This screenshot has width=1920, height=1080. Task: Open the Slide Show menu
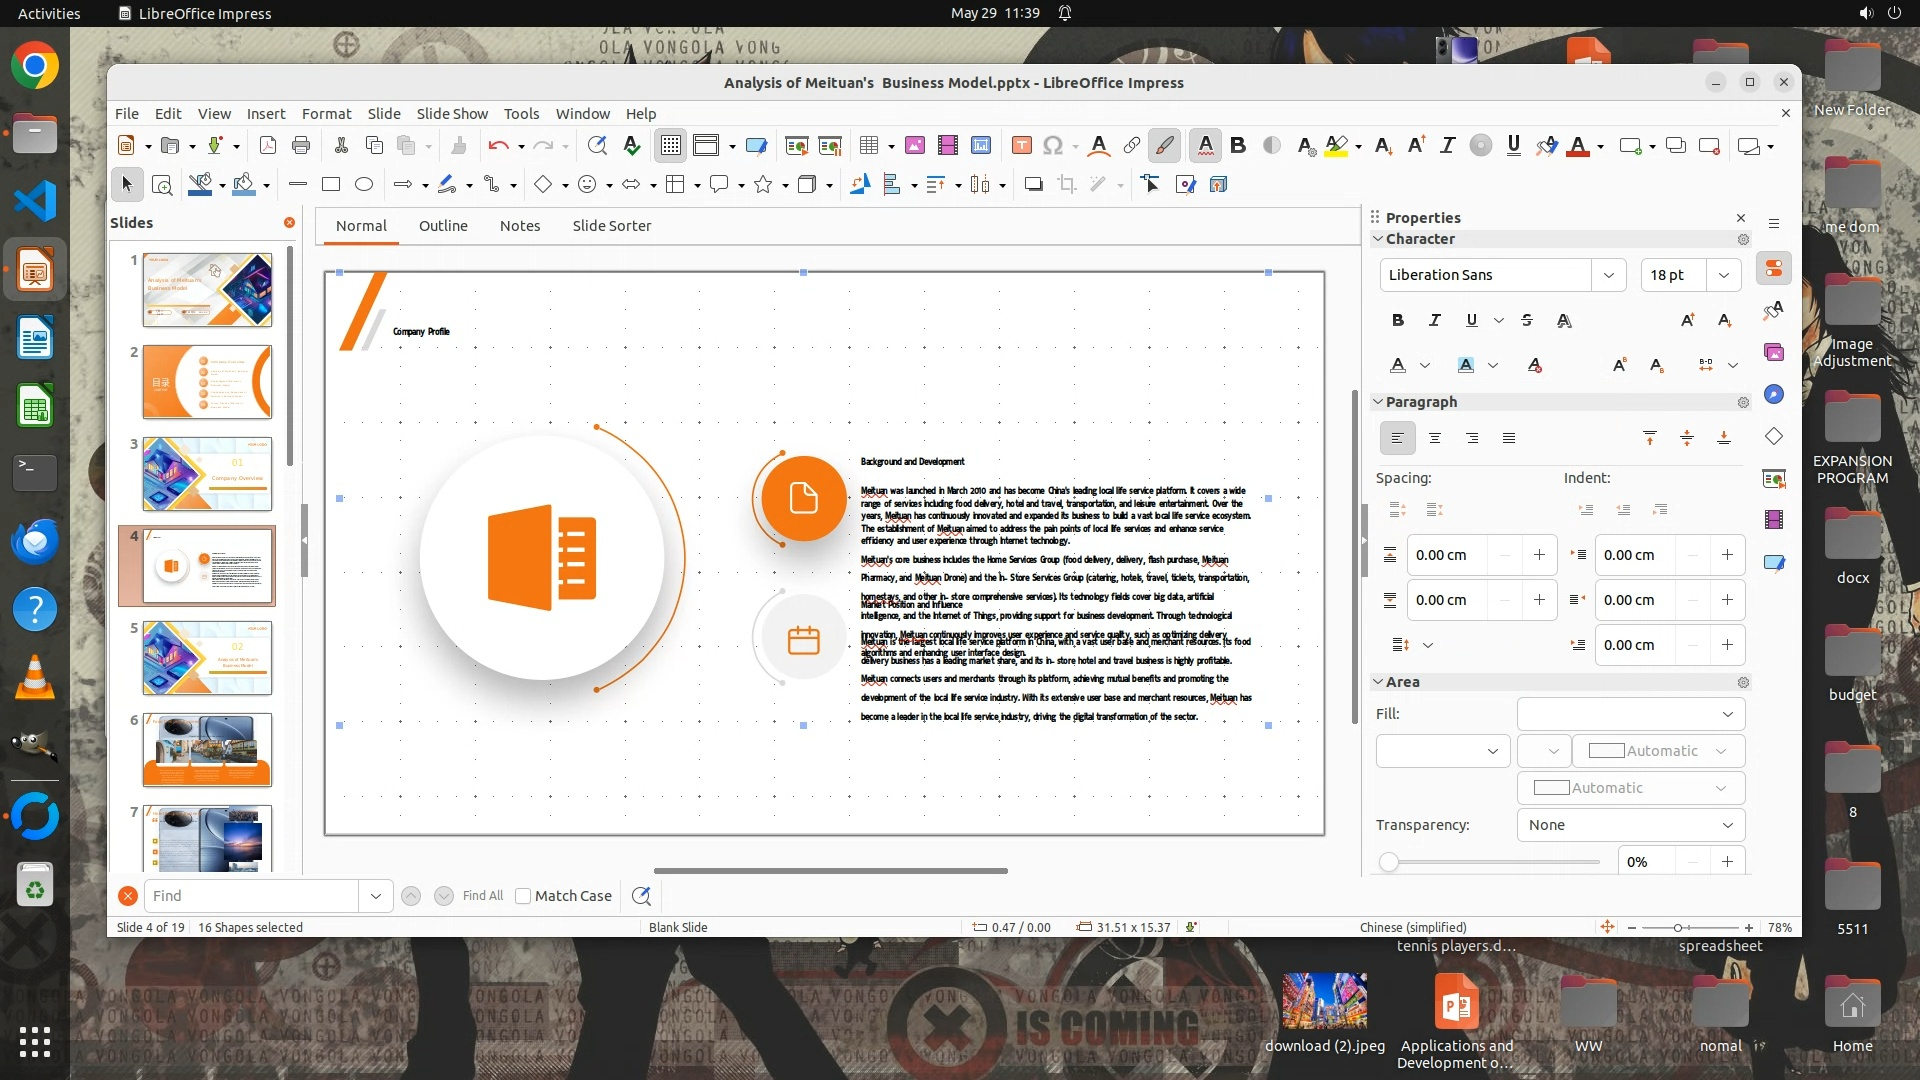tap(452, 114)
